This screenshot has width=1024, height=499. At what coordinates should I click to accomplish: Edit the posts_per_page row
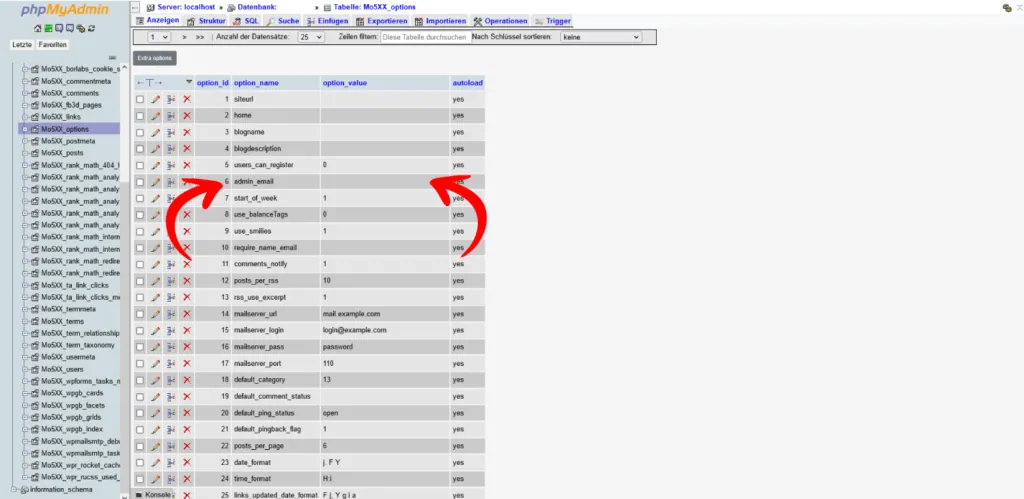click(155, 446)
